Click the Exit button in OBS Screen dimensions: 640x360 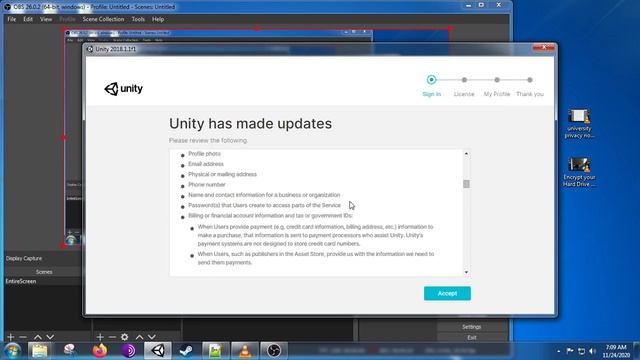(471, 337)
